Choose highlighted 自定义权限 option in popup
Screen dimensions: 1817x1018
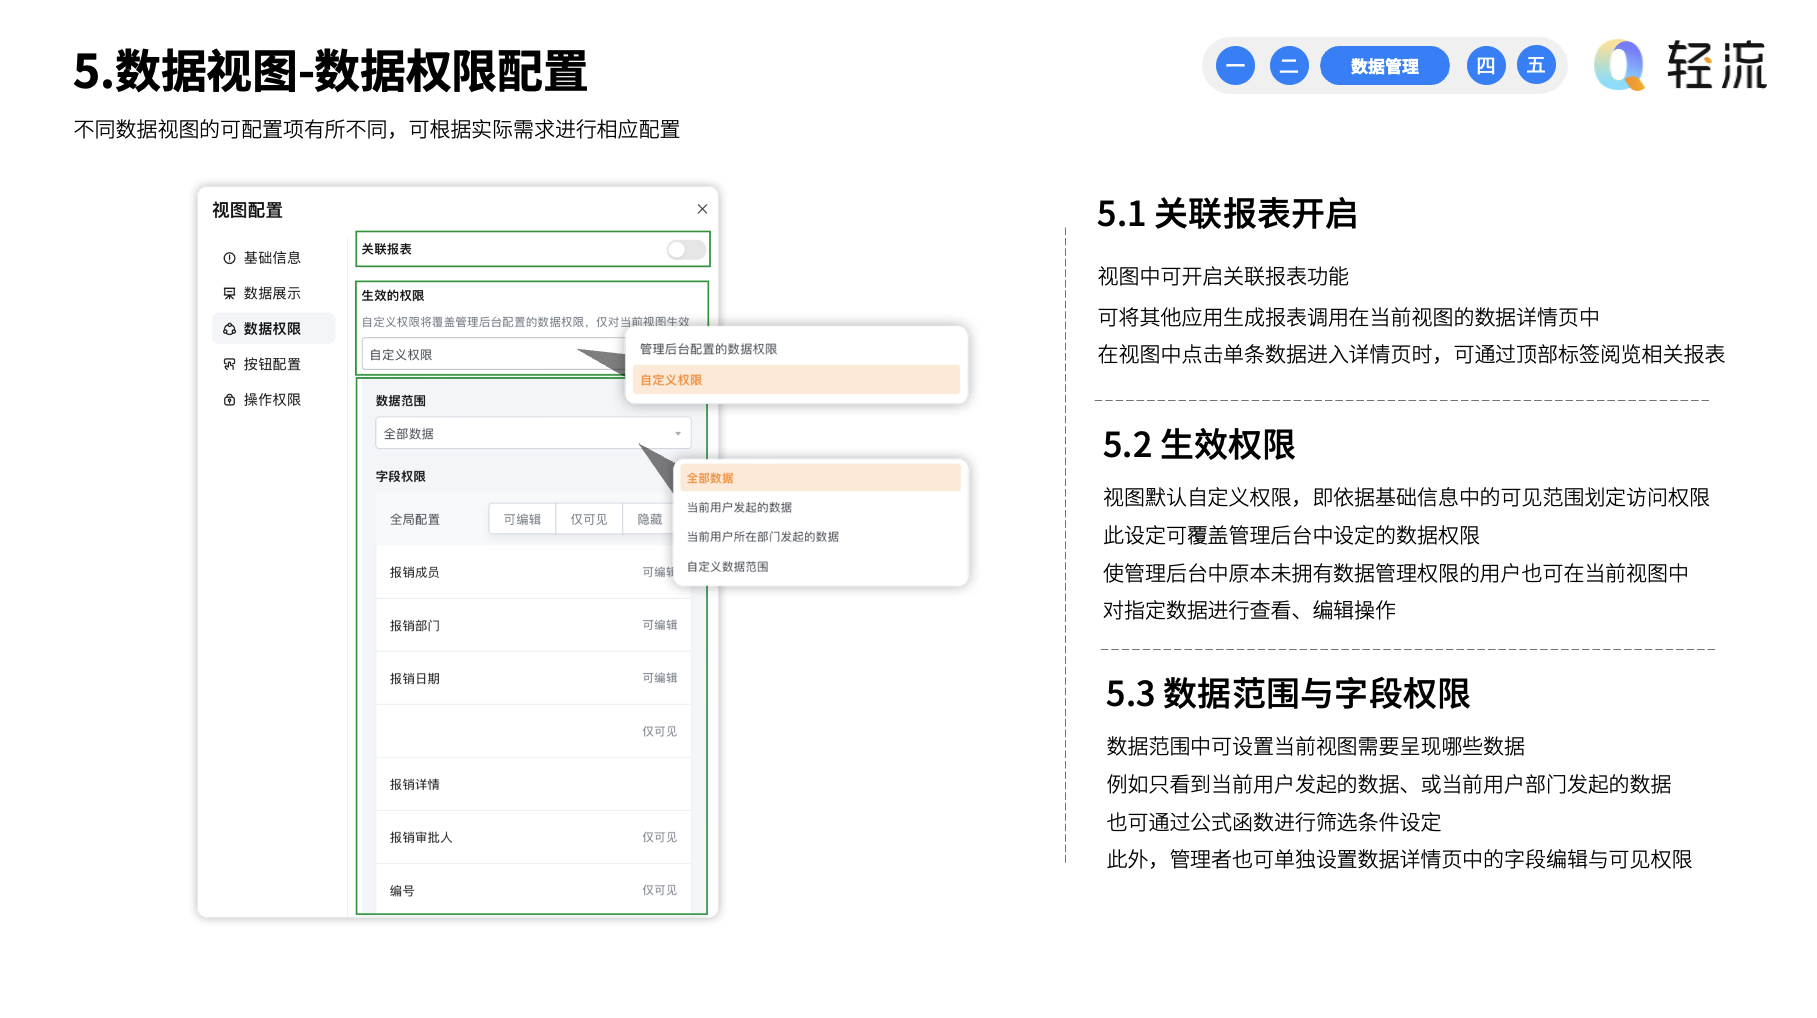tap(796, 380)
